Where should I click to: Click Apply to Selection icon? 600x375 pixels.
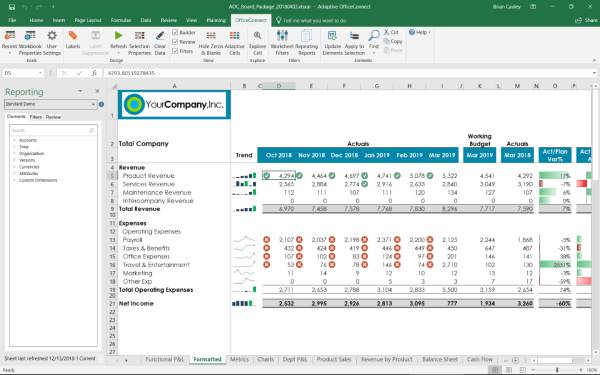pyautogui.click(x=354, y=36)
